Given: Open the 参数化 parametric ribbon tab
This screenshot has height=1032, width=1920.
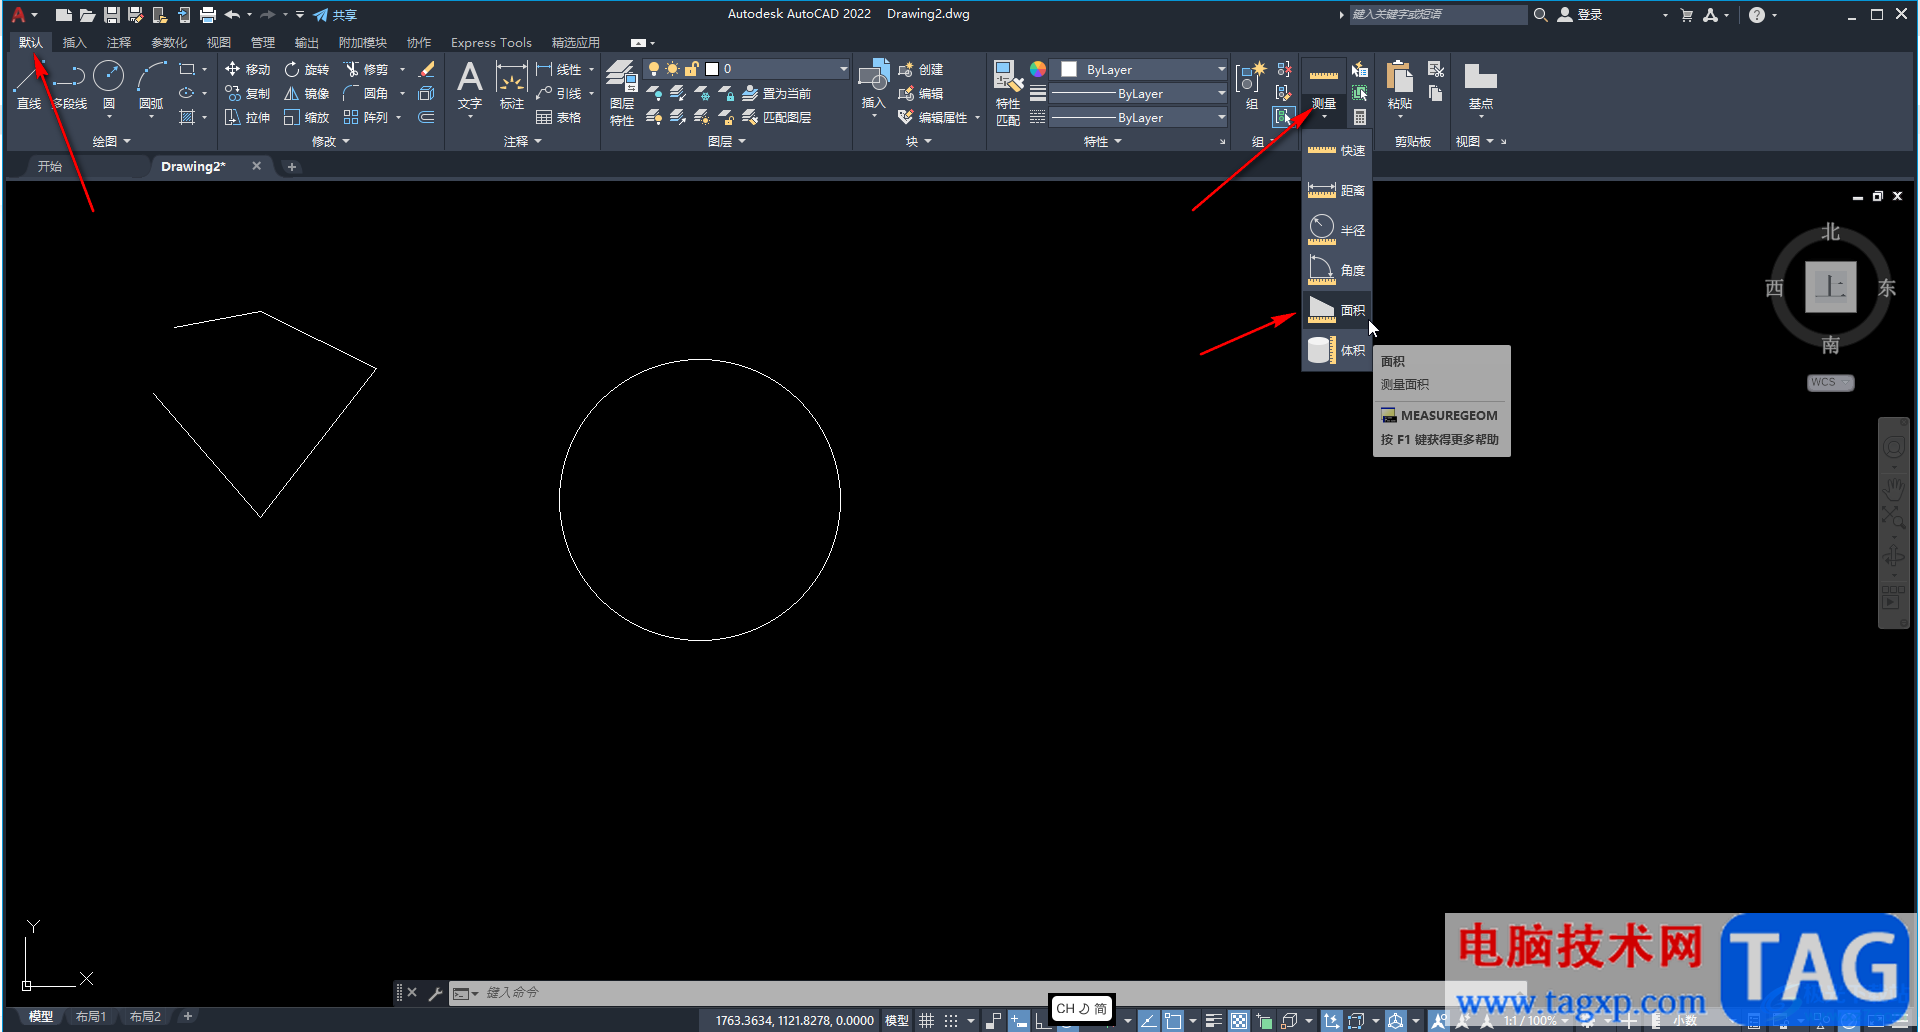Looking at the screenshot, I should [x=169, y=42].
